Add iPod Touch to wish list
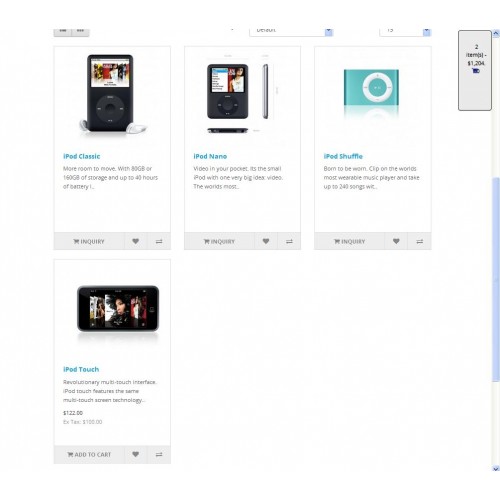The image size is (500, 500). (135, 454)
